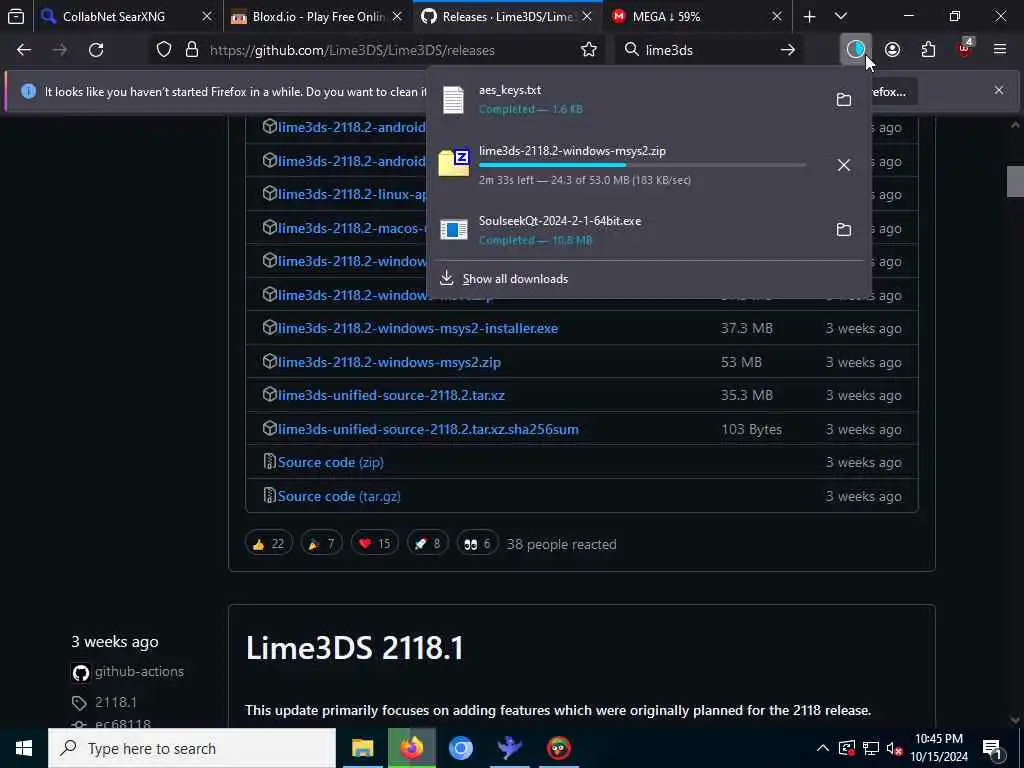Open the Firefox account icon
Viewport: 1024px width, 768px height.
pos(892,50)
